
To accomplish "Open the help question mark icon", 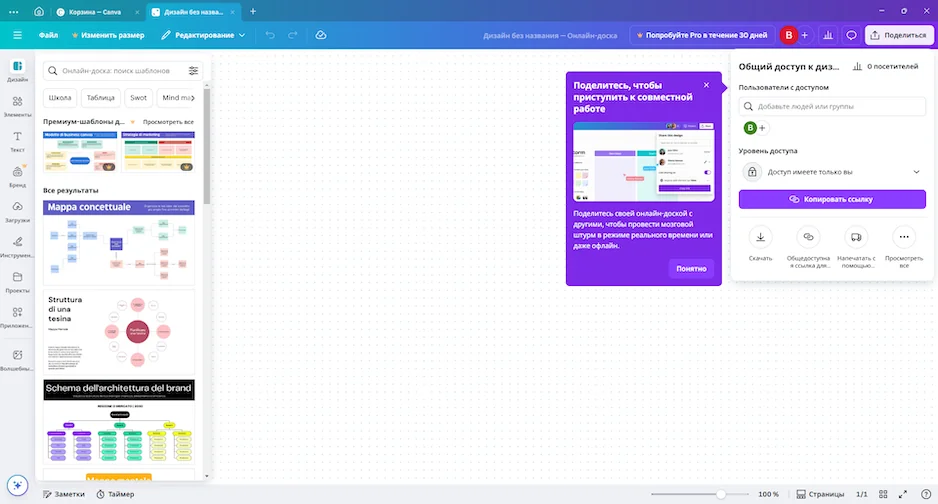I will 926,494.
